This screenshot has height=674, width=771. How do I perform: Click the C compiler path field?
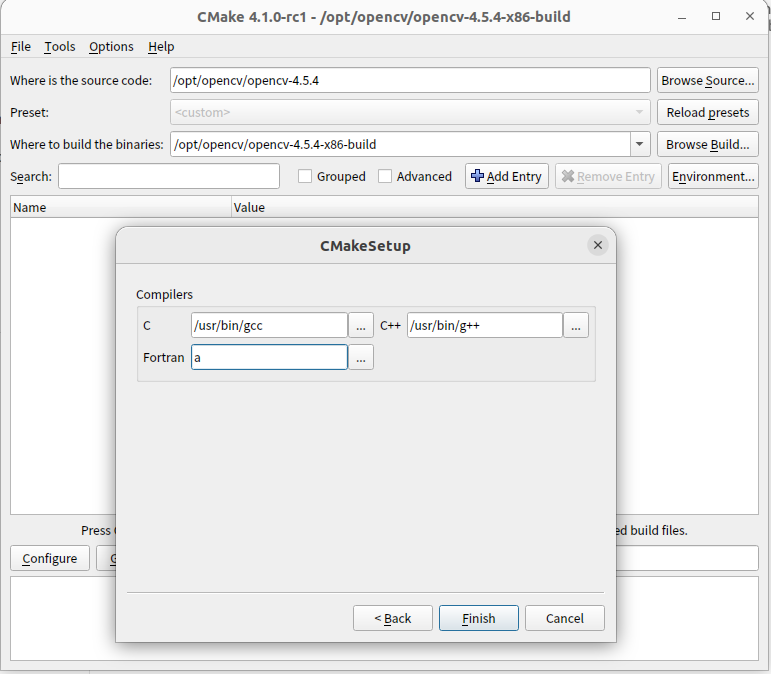[269, 325]
